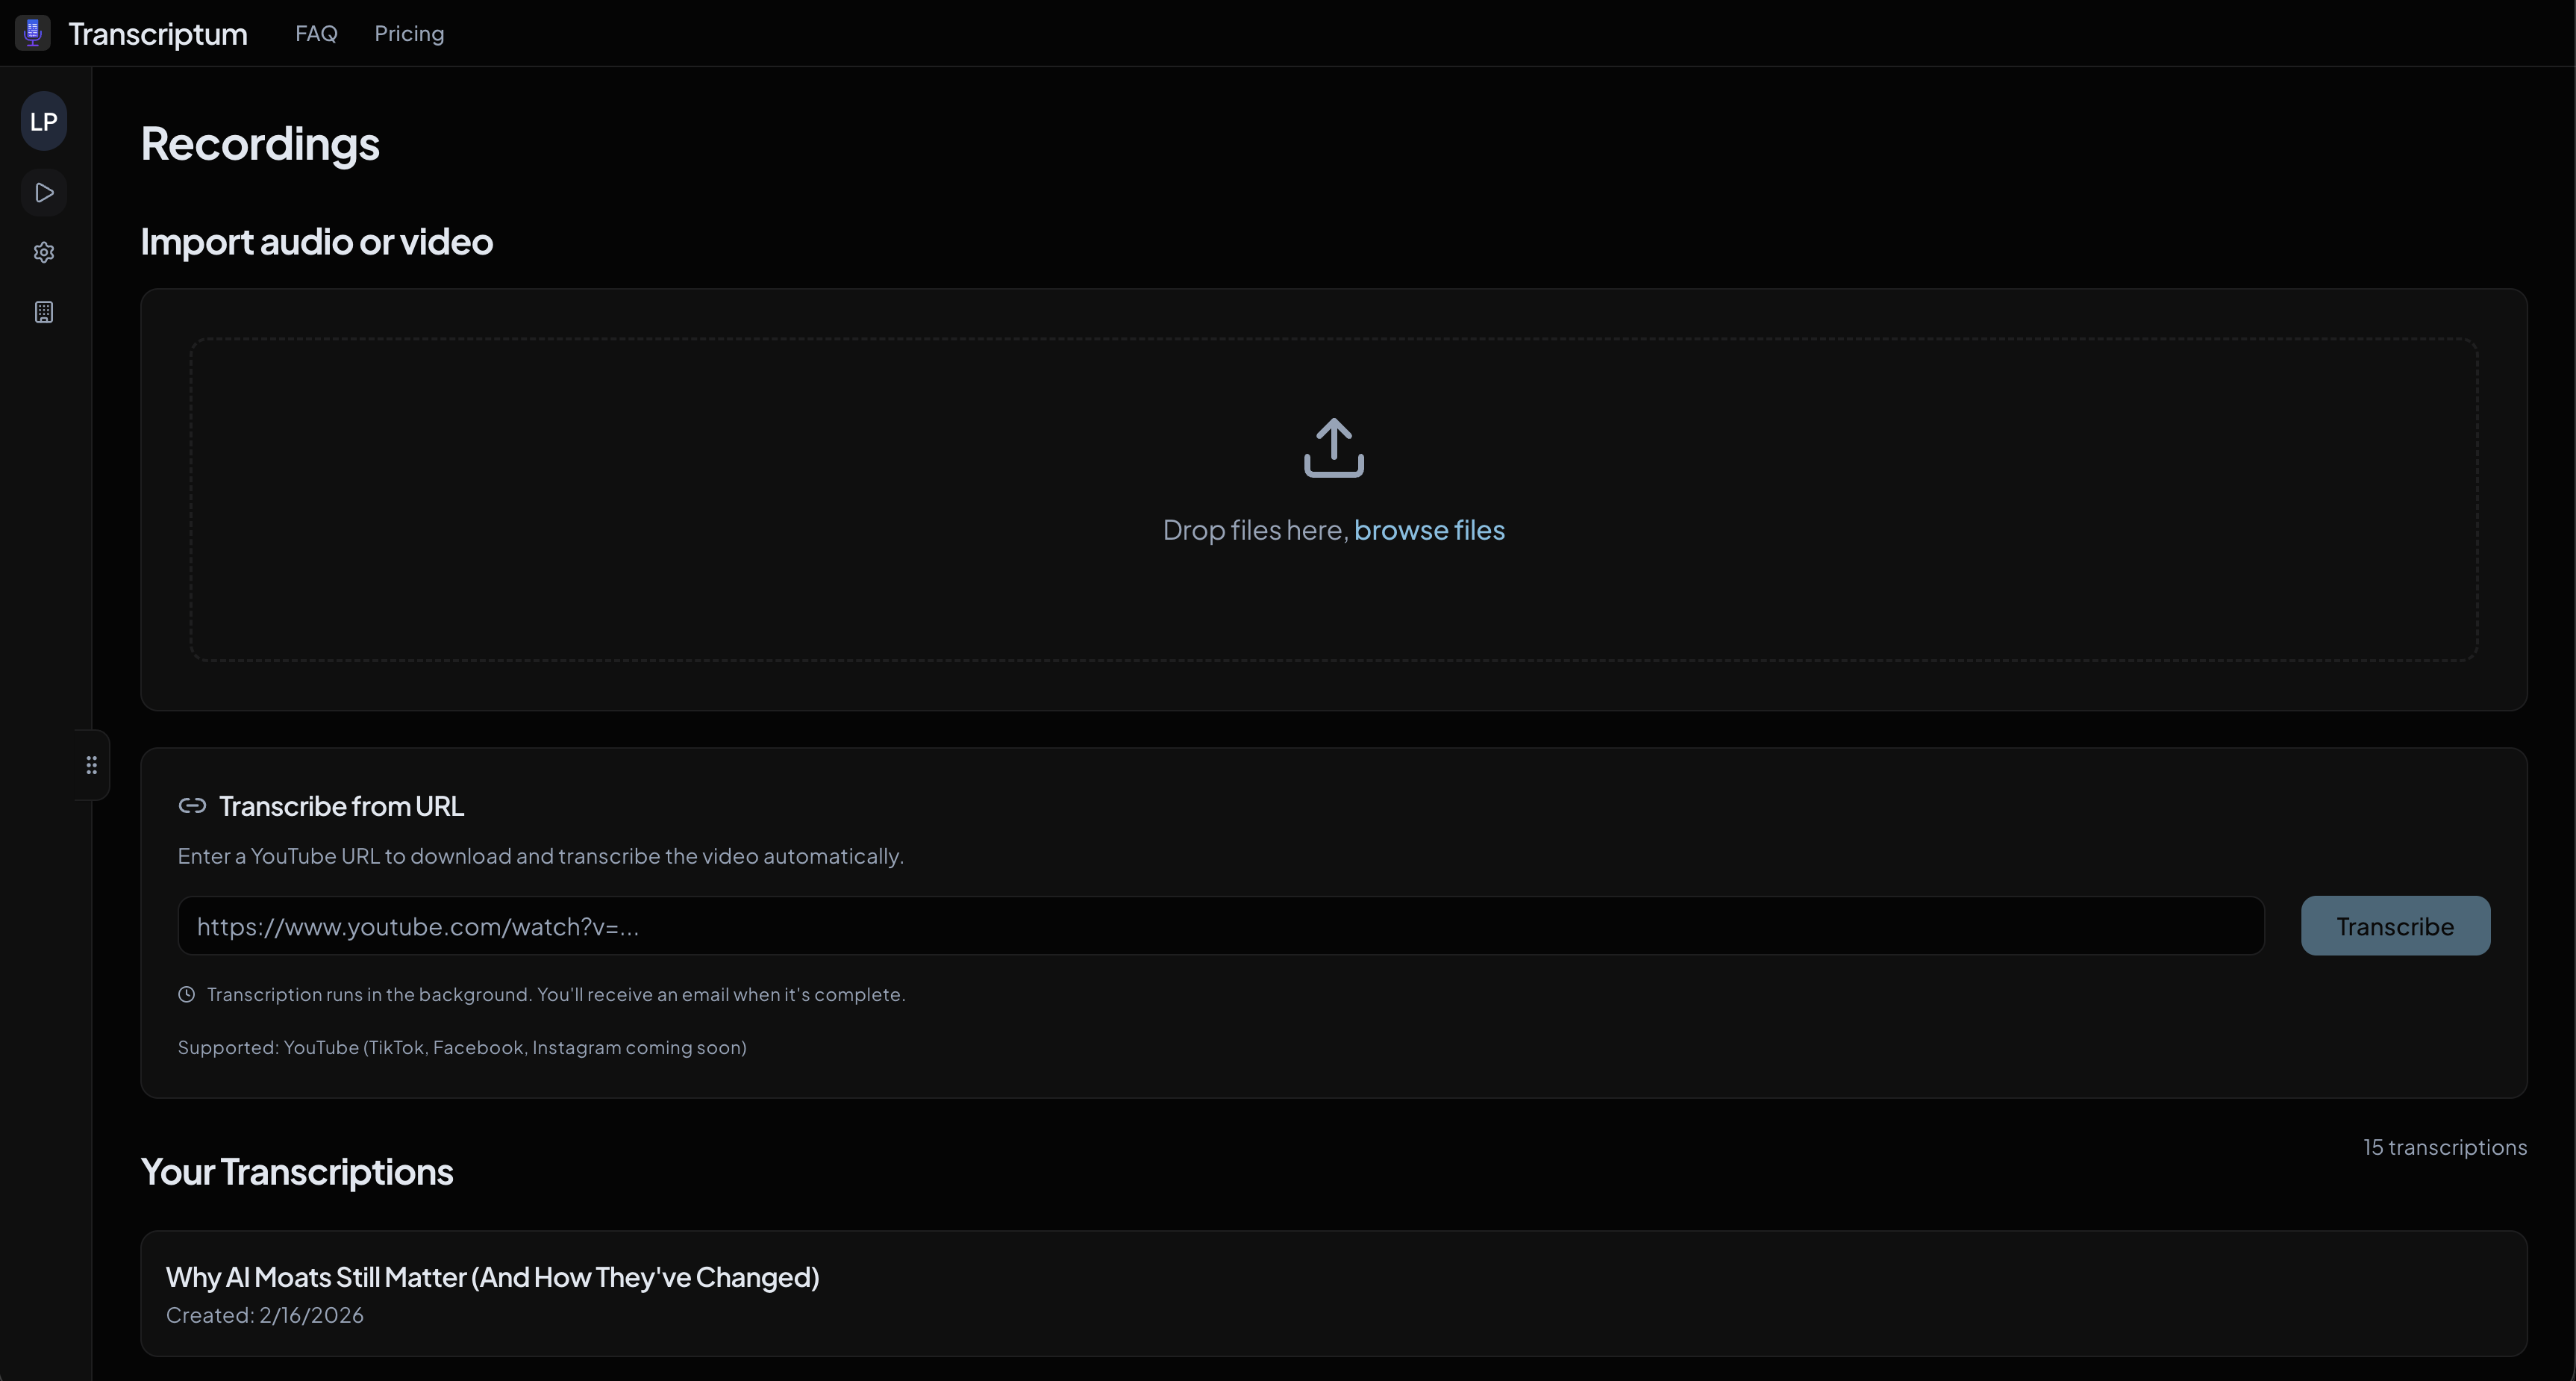Image resolution: width=2576 pixels, height=1381 pixels.
Task: Expand the sidebar using the dotted drag handle
Action: point(91,764)
